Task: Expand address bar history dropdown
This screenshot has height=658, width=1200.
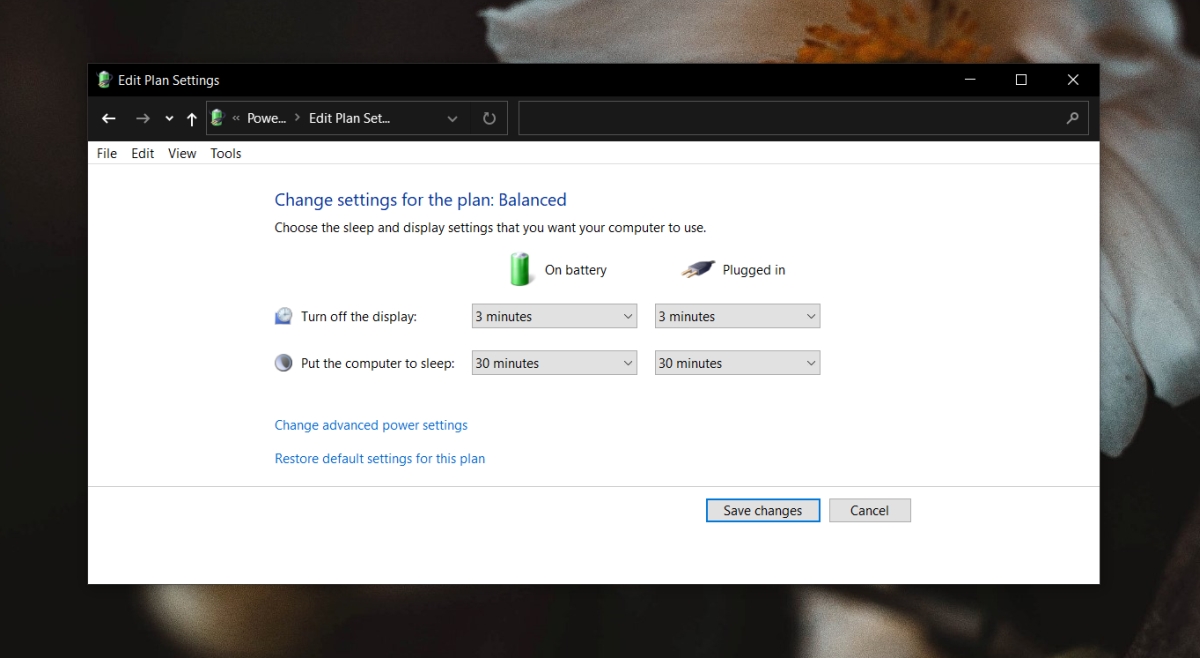Action: [x=452, y=118]
